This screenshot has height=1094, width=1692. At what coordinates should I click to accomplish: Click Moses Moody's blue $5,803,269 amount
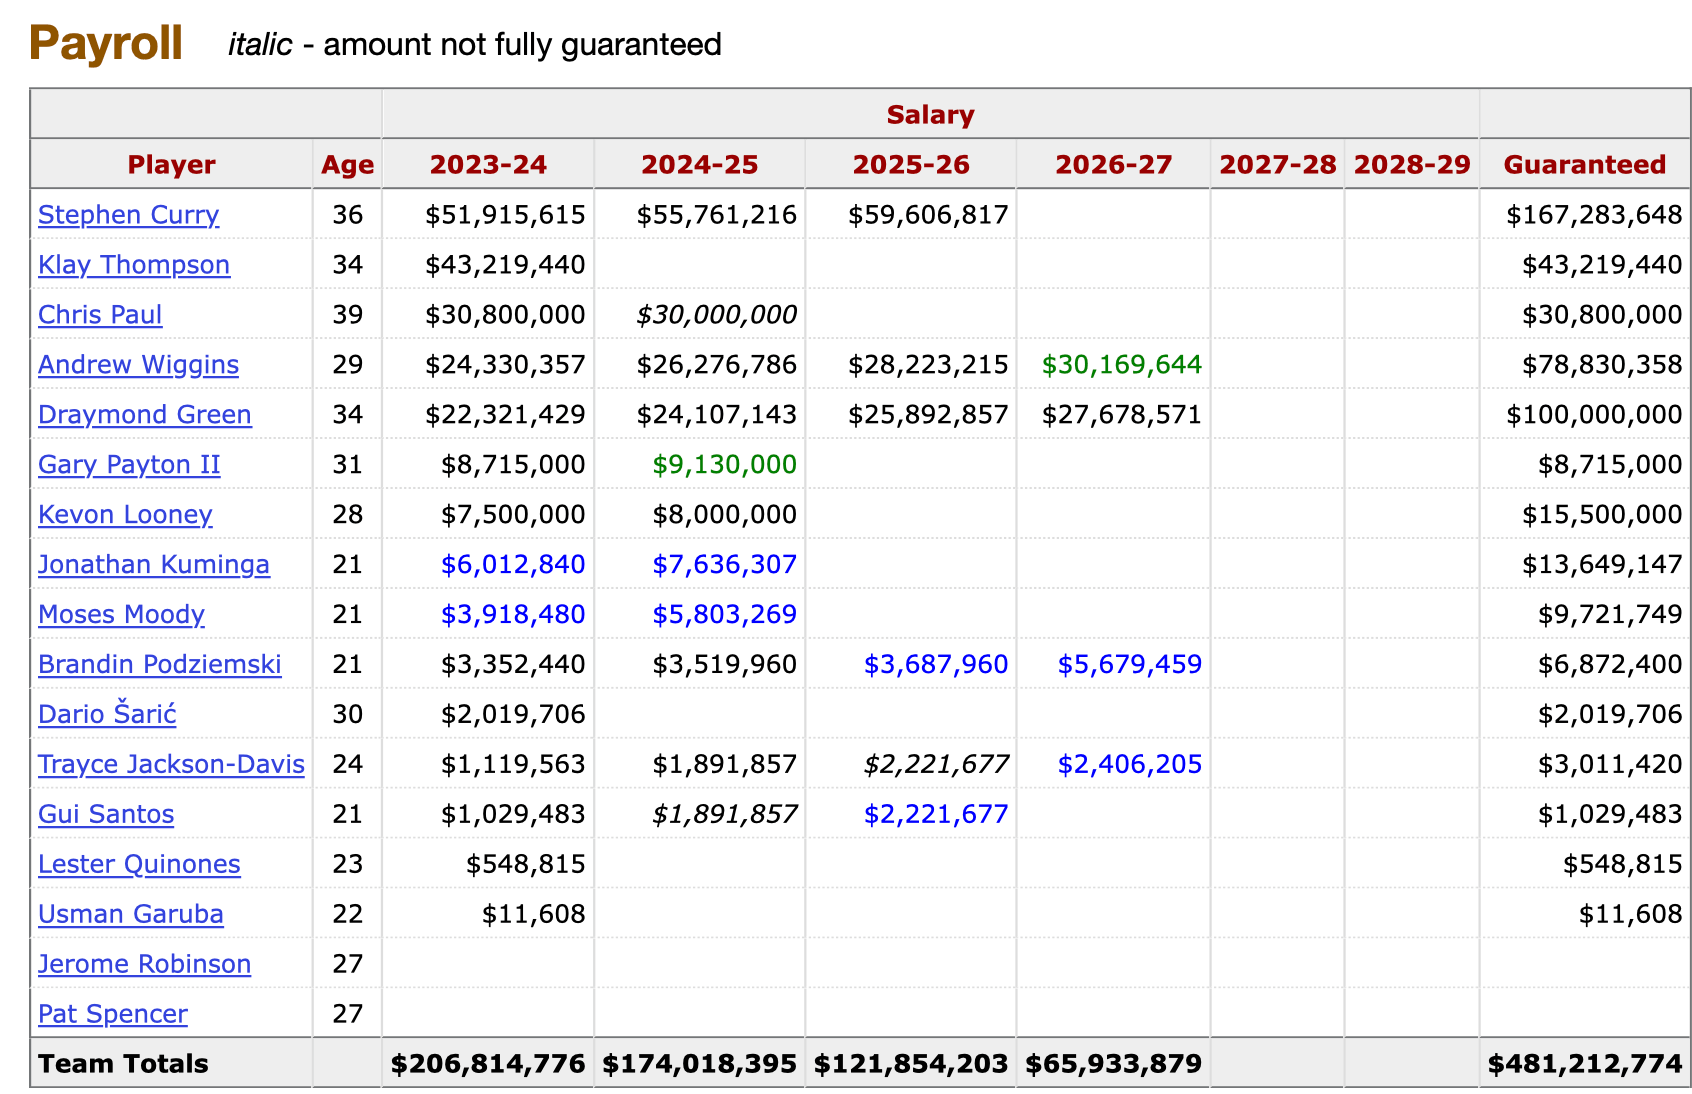[x=725, y=615]
